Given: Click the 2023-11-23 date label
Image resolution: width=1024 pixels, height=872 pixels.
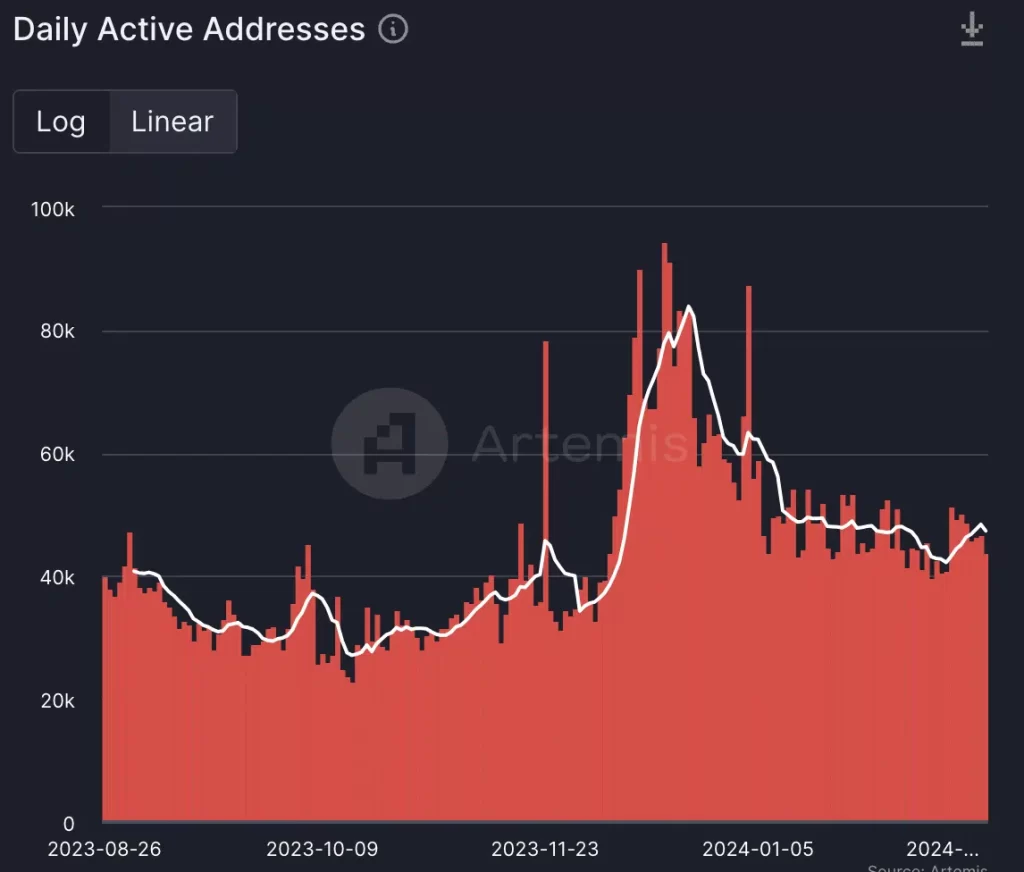Looking at the screenshot, I should tap(545, 849).
